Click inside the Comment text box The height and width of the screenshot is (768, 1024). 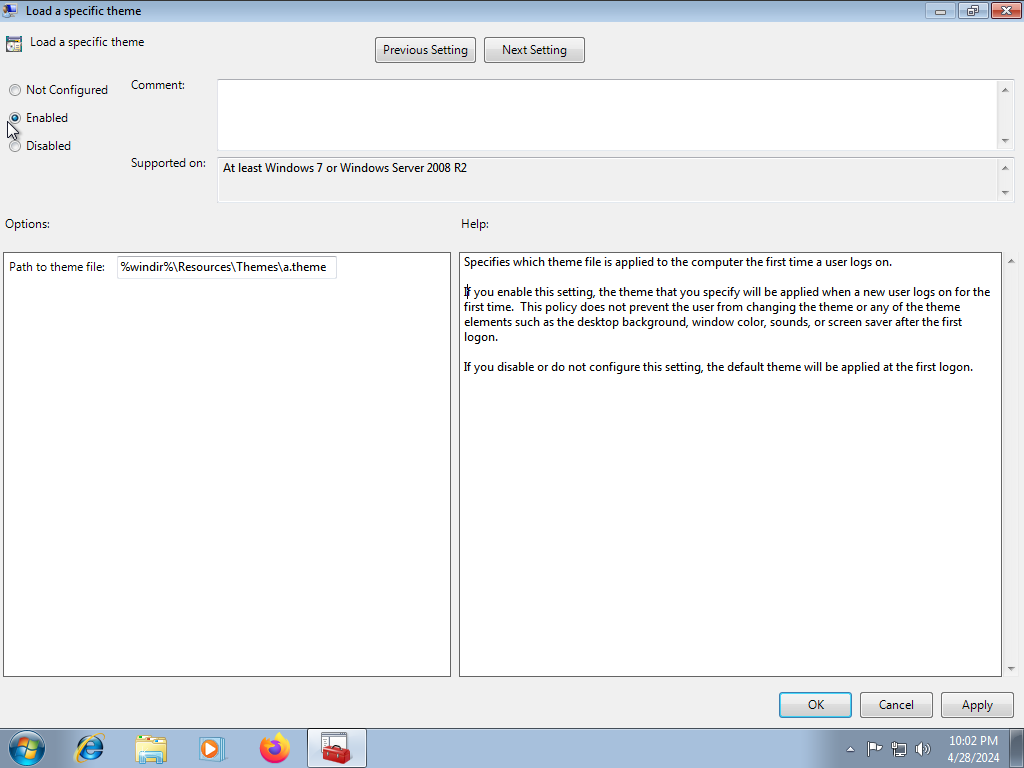(606, 115)
